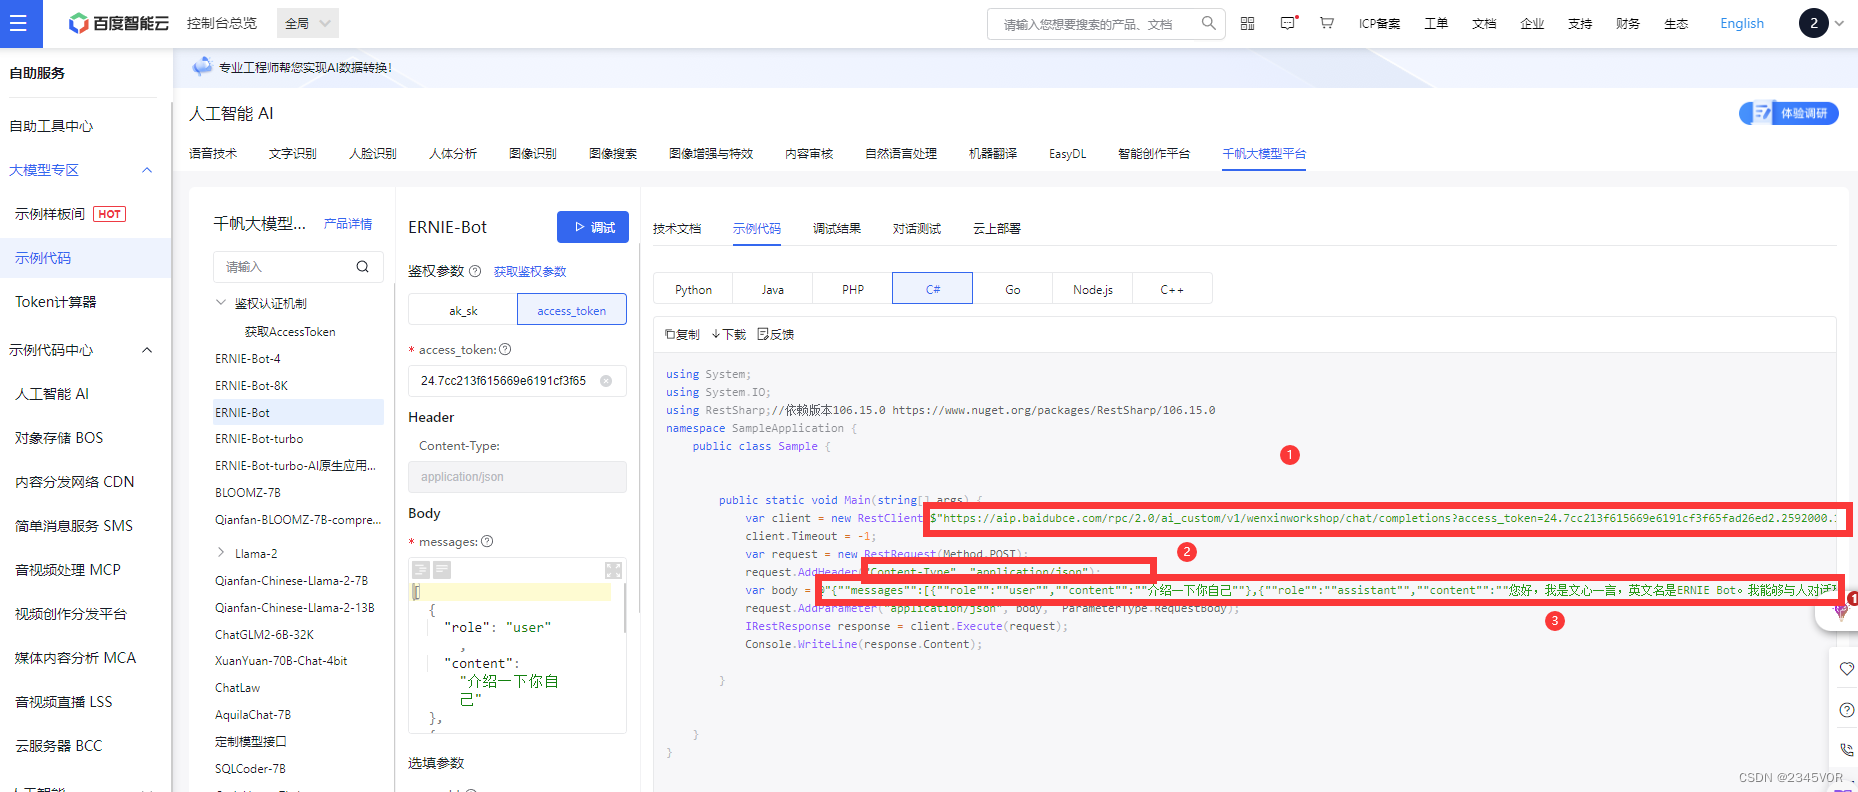Click help icon beside 鉴权参数

click(x=475, y=271)
